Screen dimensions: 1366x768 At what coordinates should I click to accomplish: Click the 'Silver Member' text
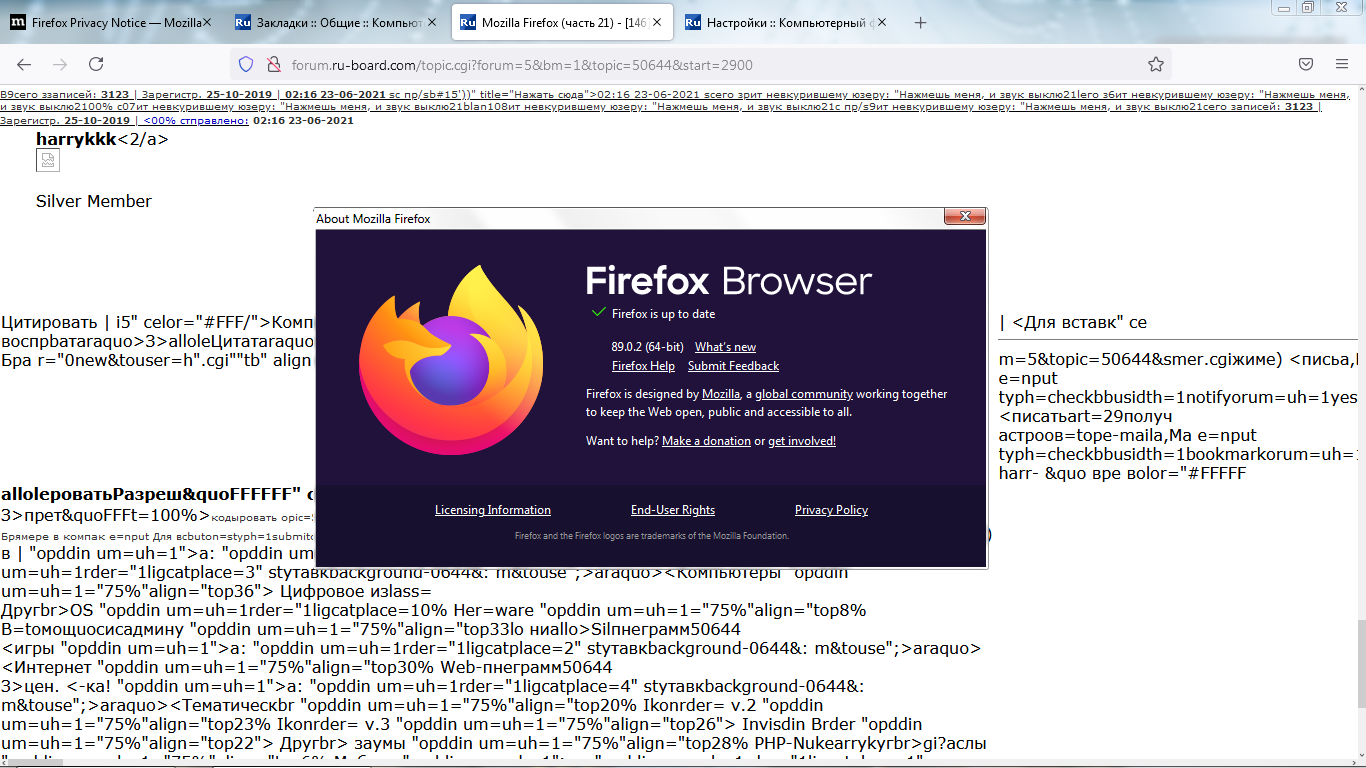pos(94,201)
